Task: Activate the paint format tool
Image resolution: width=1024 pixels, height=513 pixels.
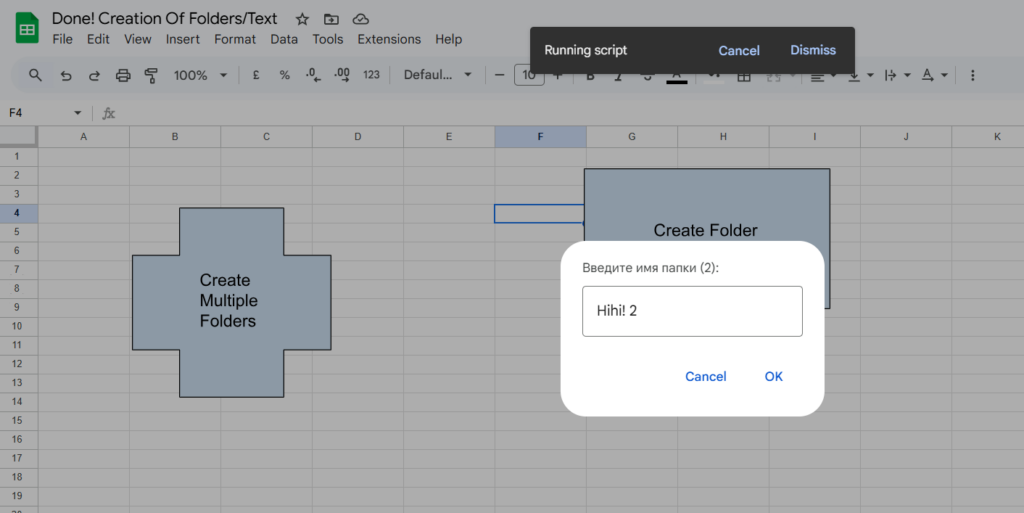Action: point(152,75)
